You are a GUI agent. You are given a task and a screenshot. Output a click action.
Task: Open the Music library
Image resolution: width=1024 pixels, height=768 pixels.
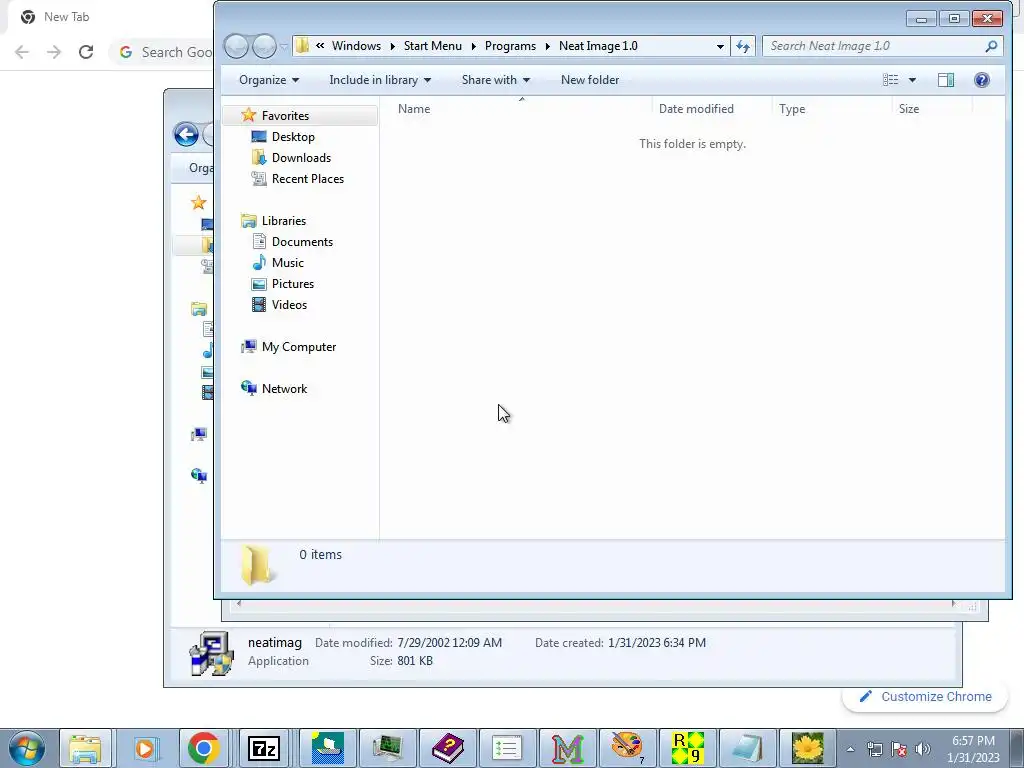pyautogui.click(x=287, y=263)
